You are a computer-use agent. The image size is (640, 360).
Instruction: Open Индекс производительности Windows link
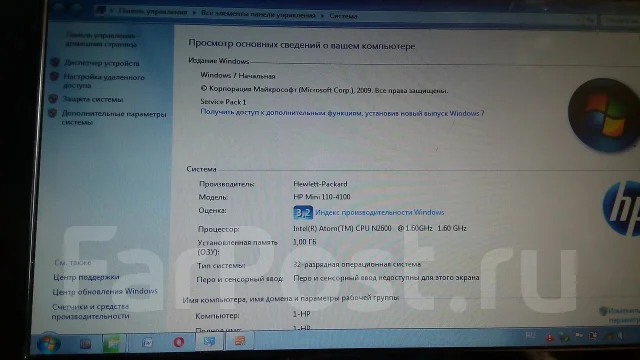coord(380,212)
